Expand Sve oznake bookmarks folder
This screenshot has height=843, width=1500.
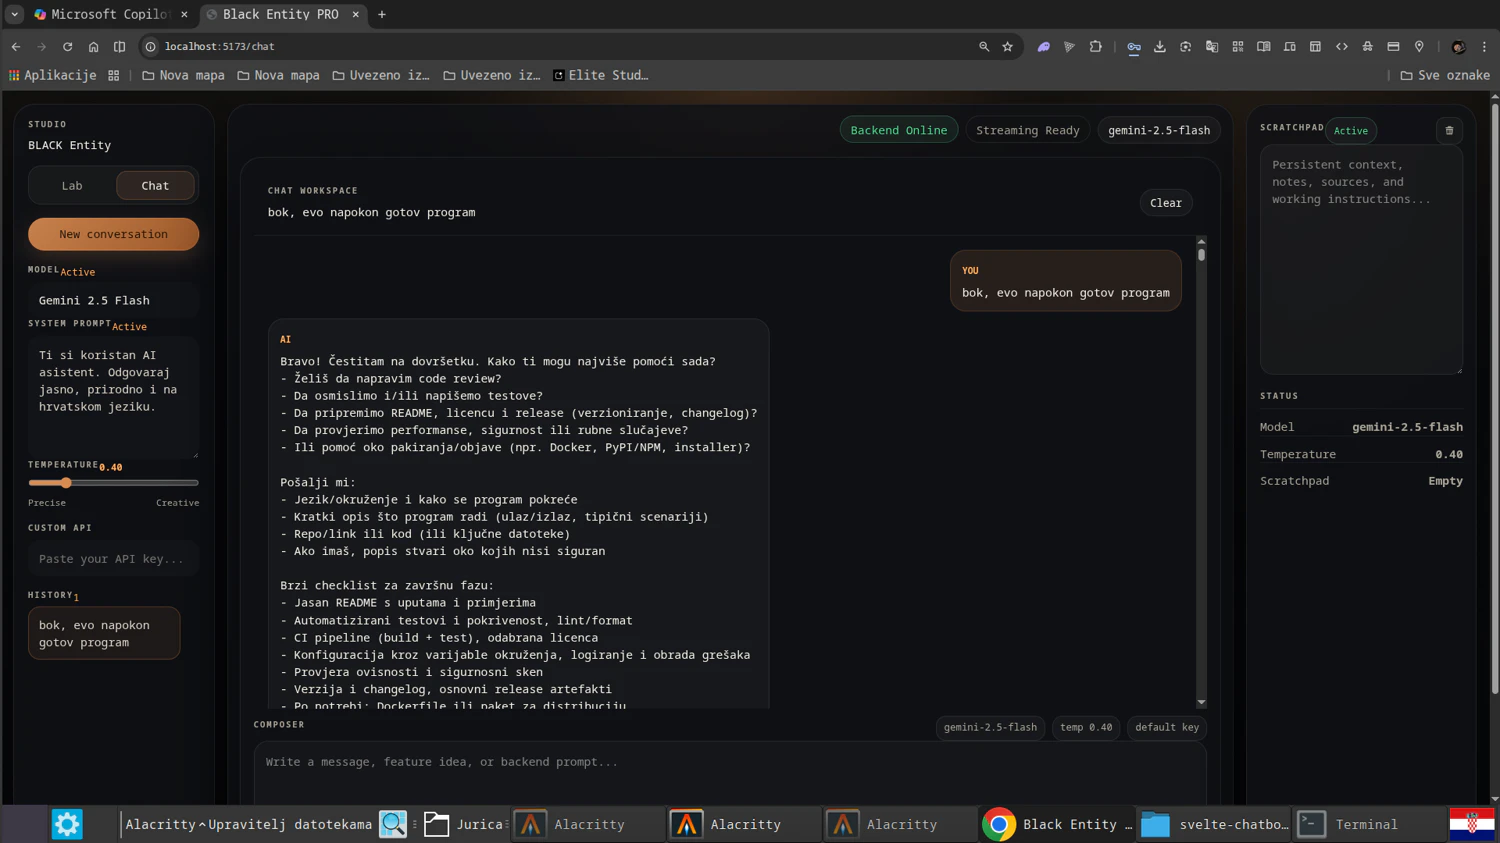pyautogui.click(x=1445, y=76)
